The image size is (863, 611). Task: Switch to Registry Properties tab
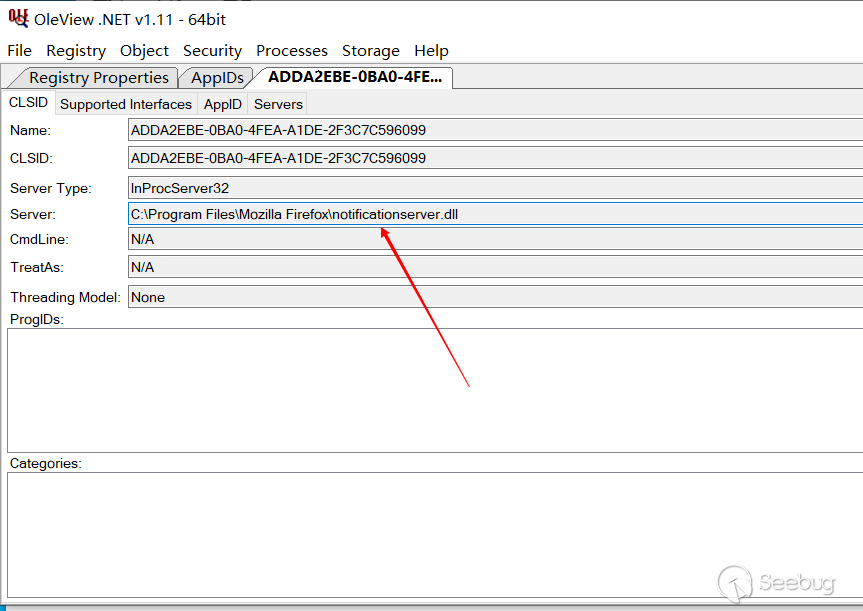click(98, 78)
